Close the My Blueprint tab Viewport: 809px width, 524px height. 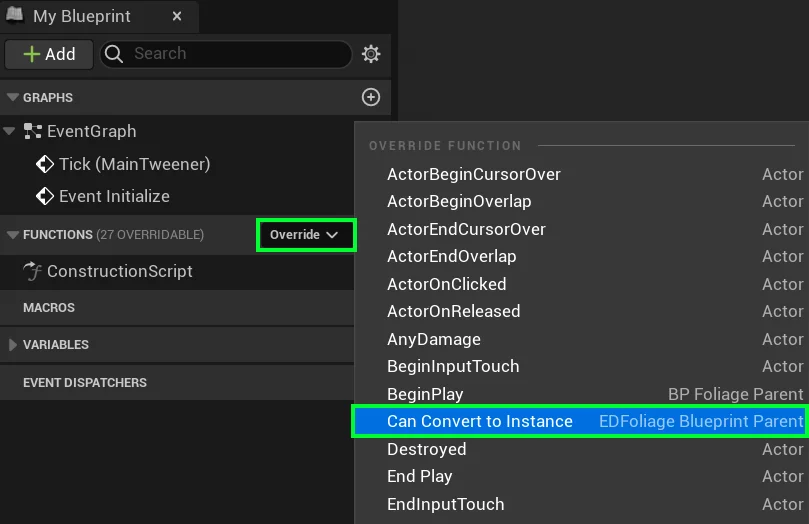(177, 17)
